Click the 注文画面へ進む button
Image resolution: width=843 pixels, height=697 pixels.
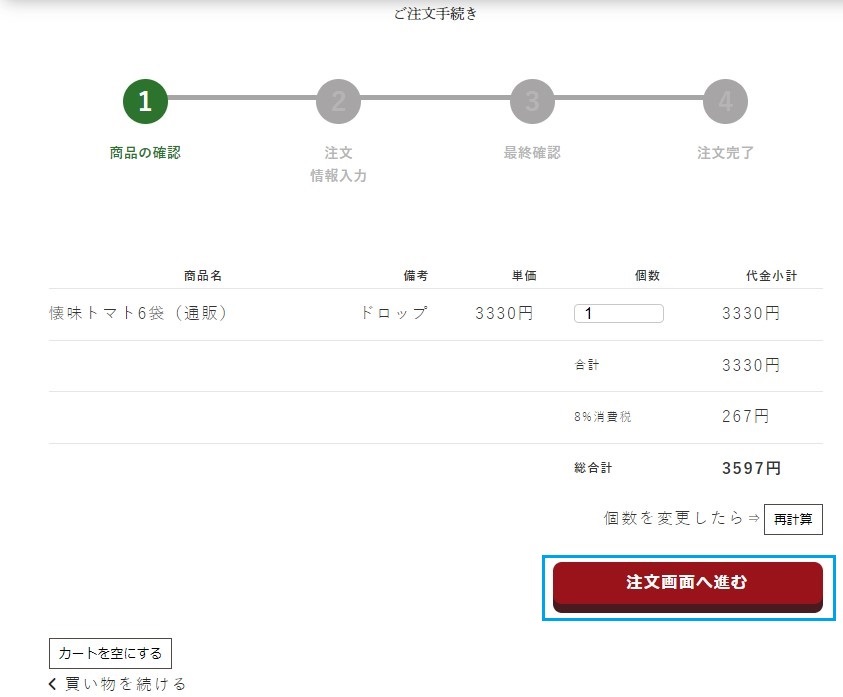coord(688,587)
